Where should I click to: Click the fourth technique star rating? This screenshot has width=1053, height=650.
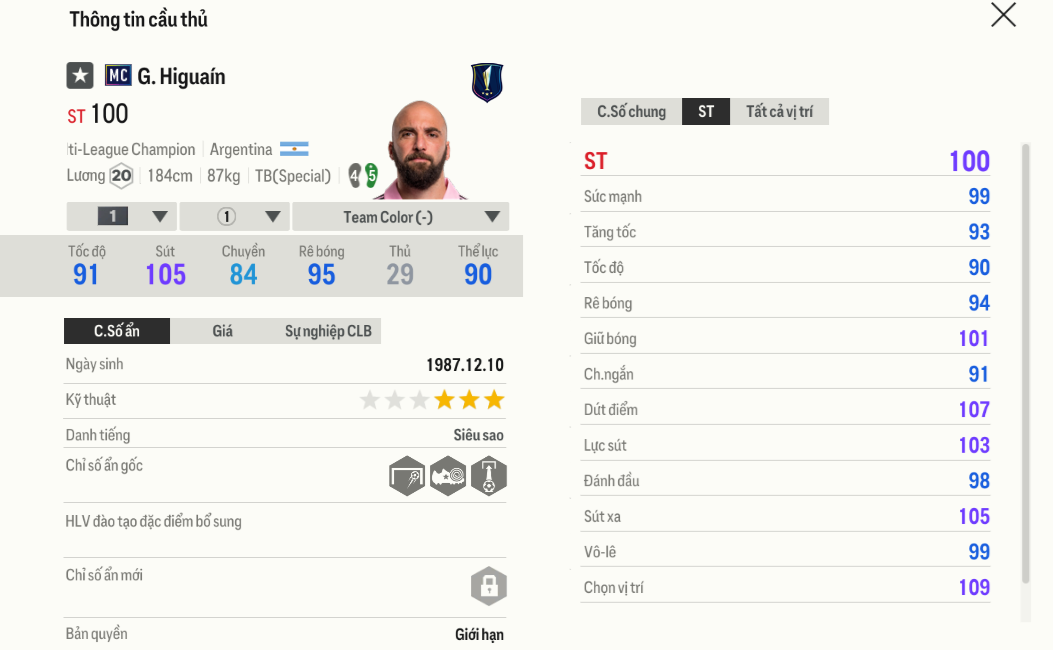[444, 399]
